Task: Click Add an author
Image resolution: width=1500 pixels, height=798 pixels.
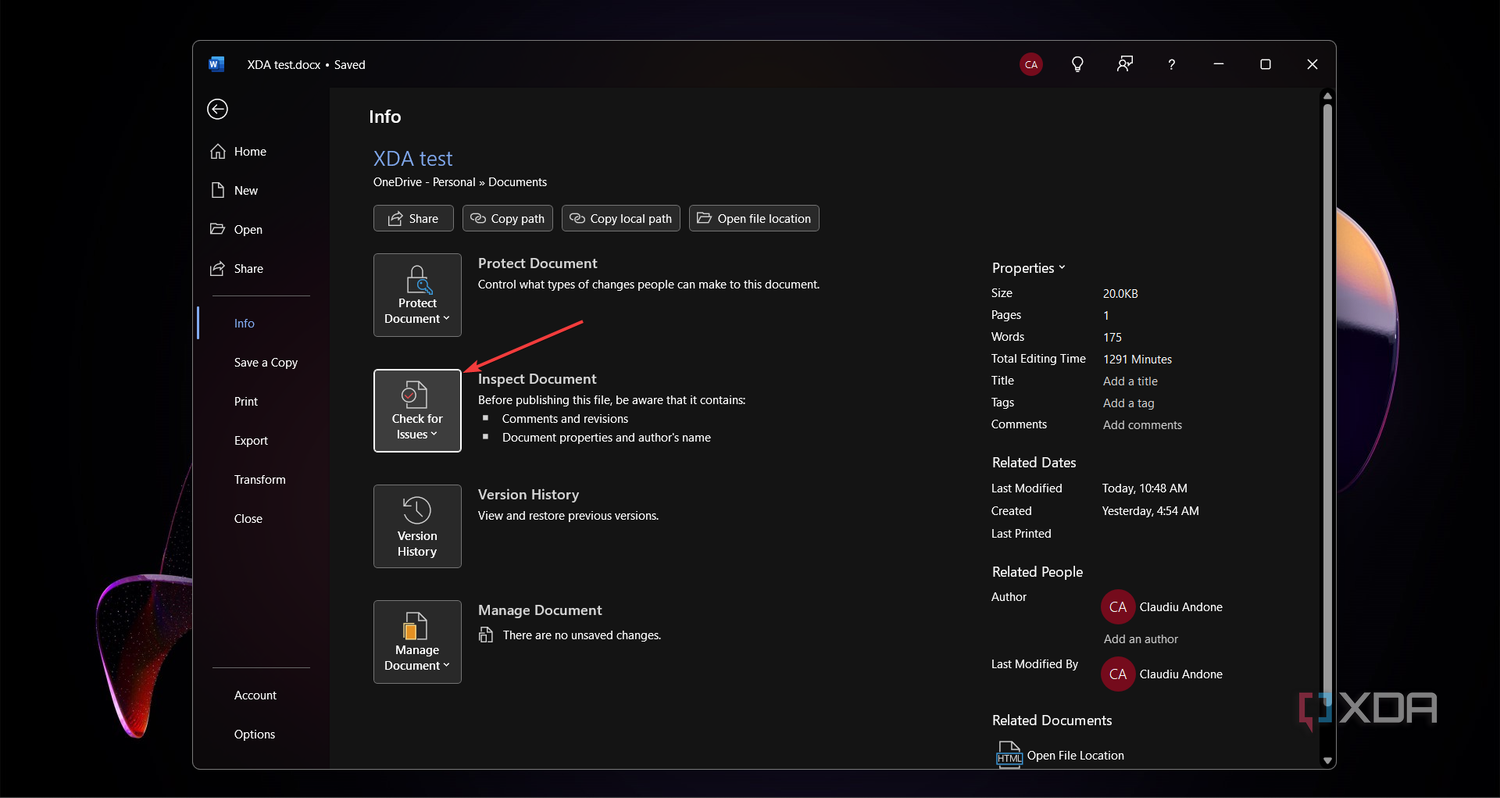Action: tap(1141, 639)
